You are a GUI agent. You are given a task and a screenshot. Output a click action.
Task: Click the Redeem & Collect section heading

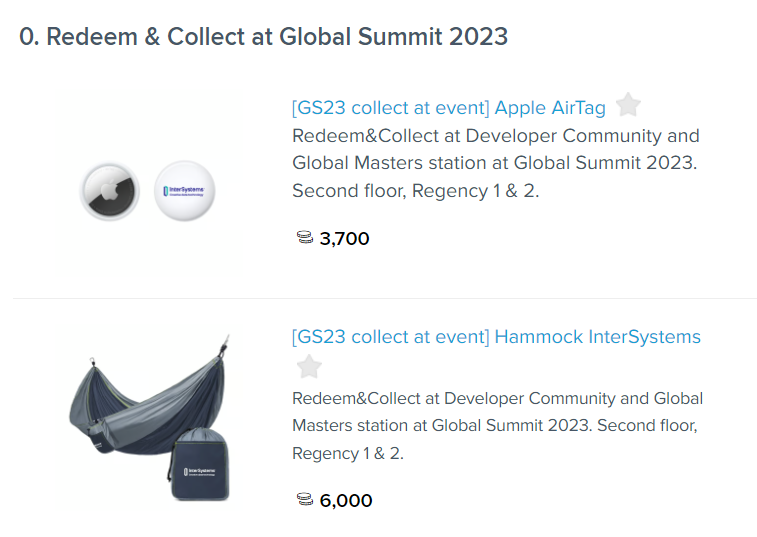(x=264, y=37)
